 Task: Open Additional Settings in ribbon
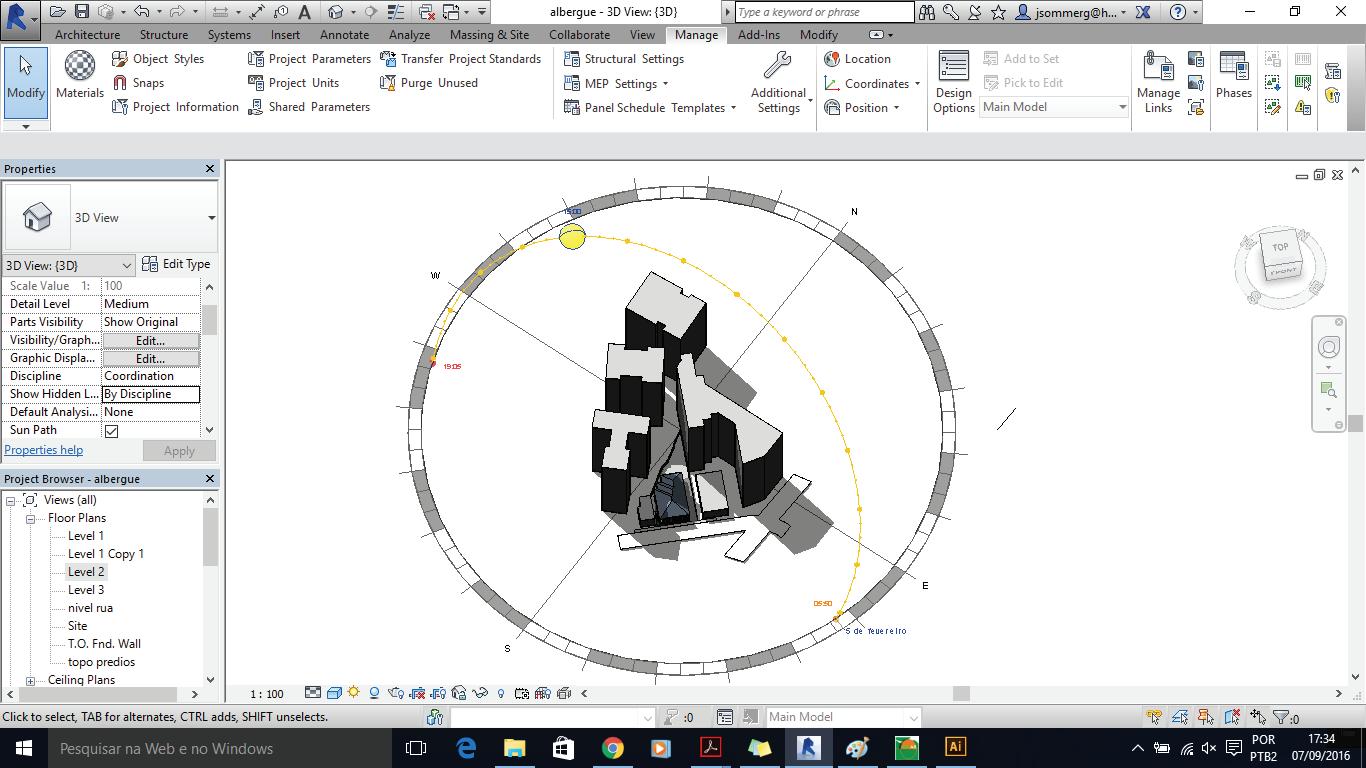point(778,82)
